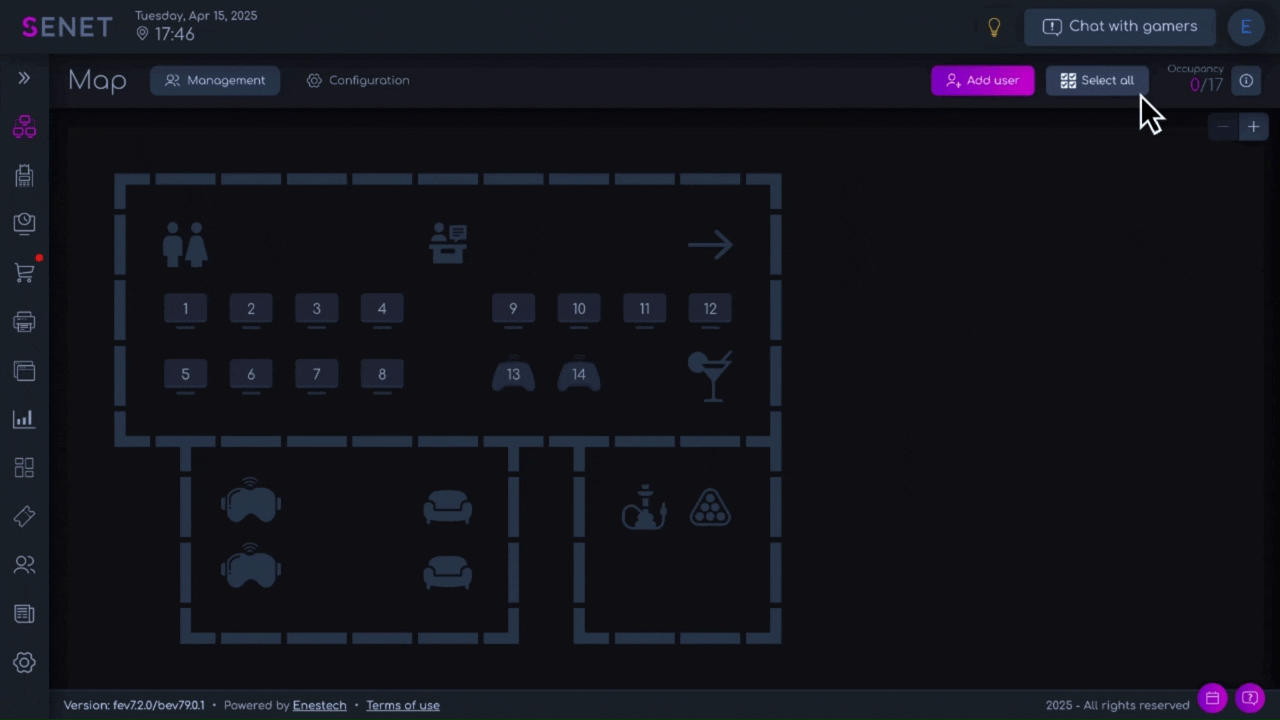This screenshot has height=720, width=1280.
Task: Open the user profile avatar menu
Action: tap(1246, 27)
